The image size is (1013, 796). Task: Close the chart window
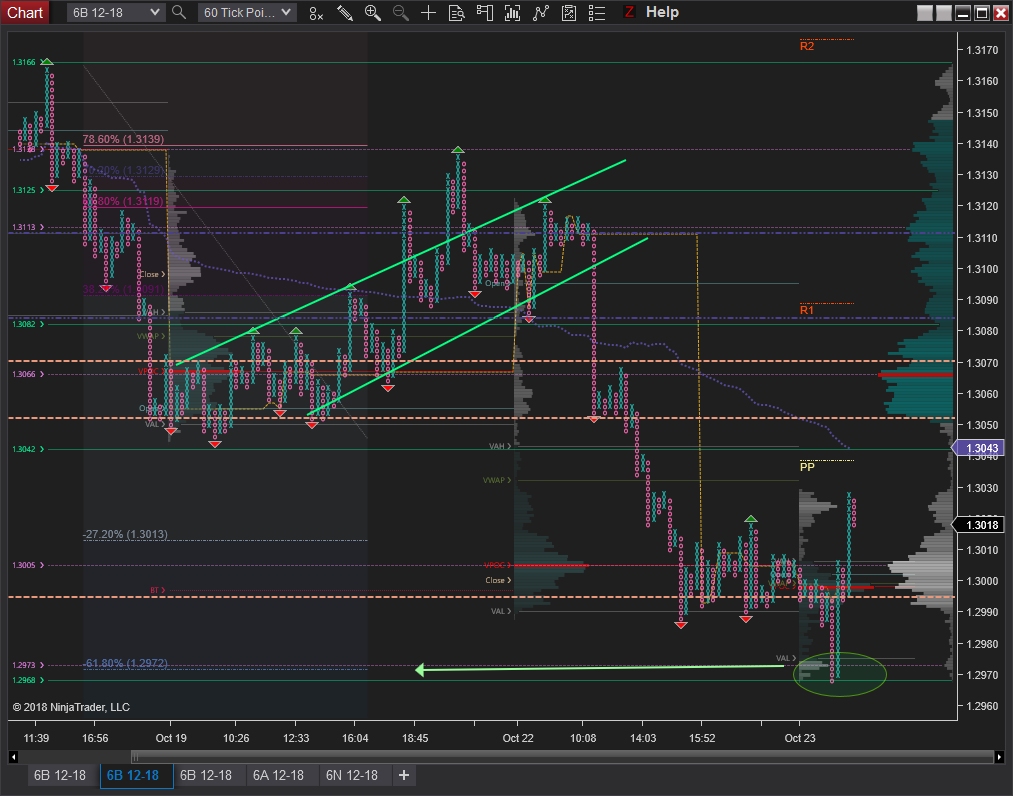pyautogui.click(x=1000, y=13)
